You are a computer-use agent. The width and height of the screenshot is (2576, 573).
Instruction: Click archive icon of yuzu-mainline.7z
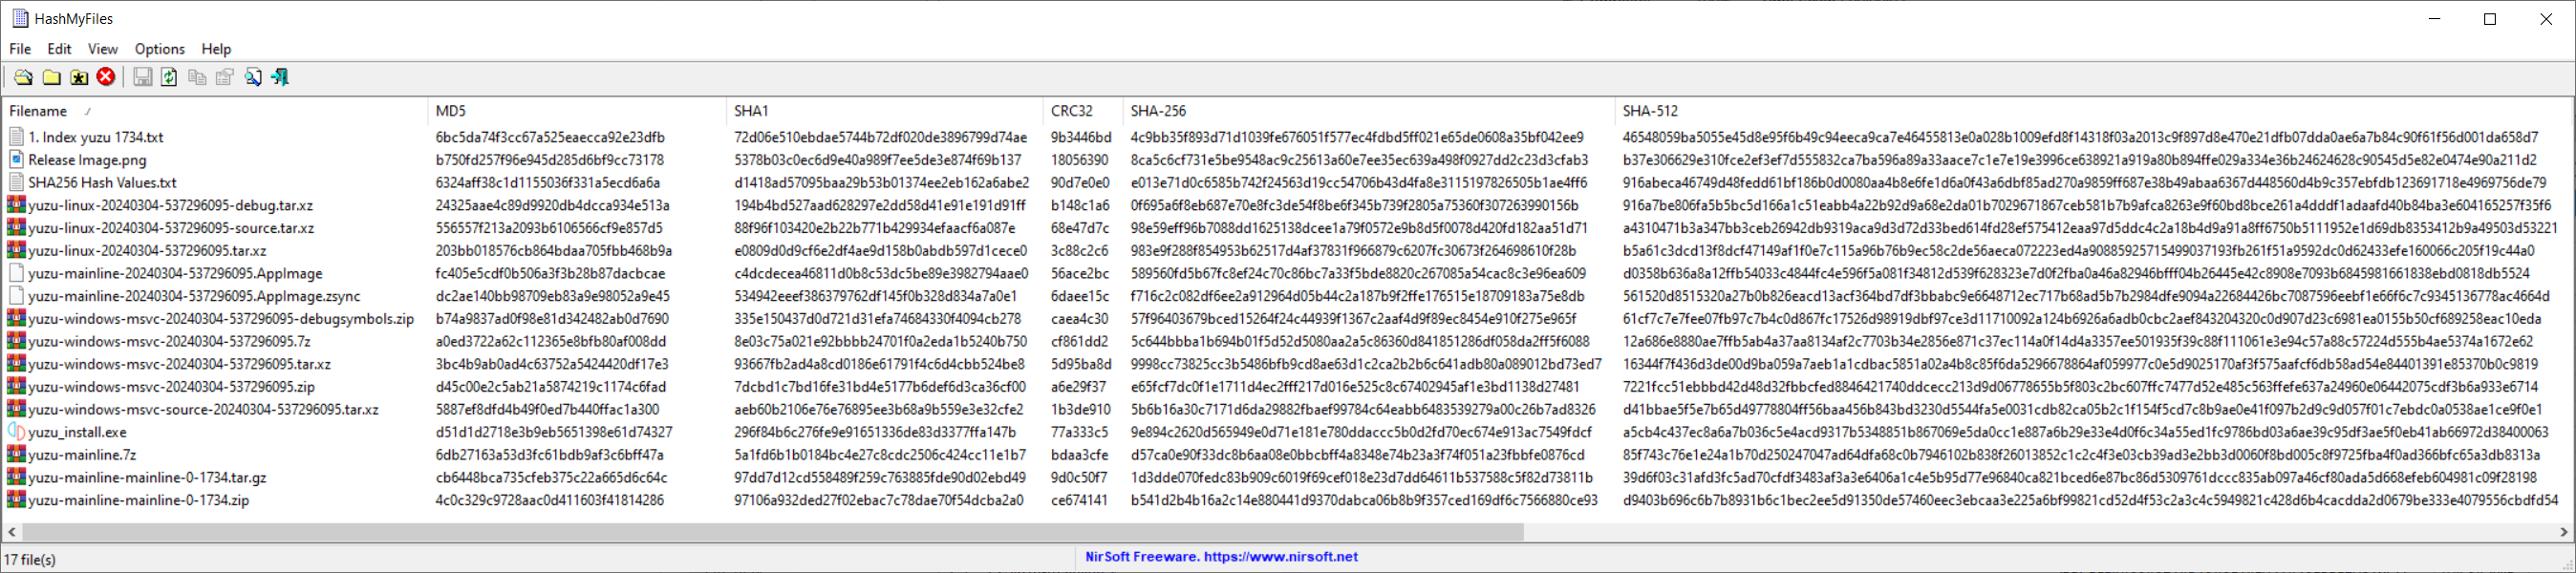tap(16, 454)
